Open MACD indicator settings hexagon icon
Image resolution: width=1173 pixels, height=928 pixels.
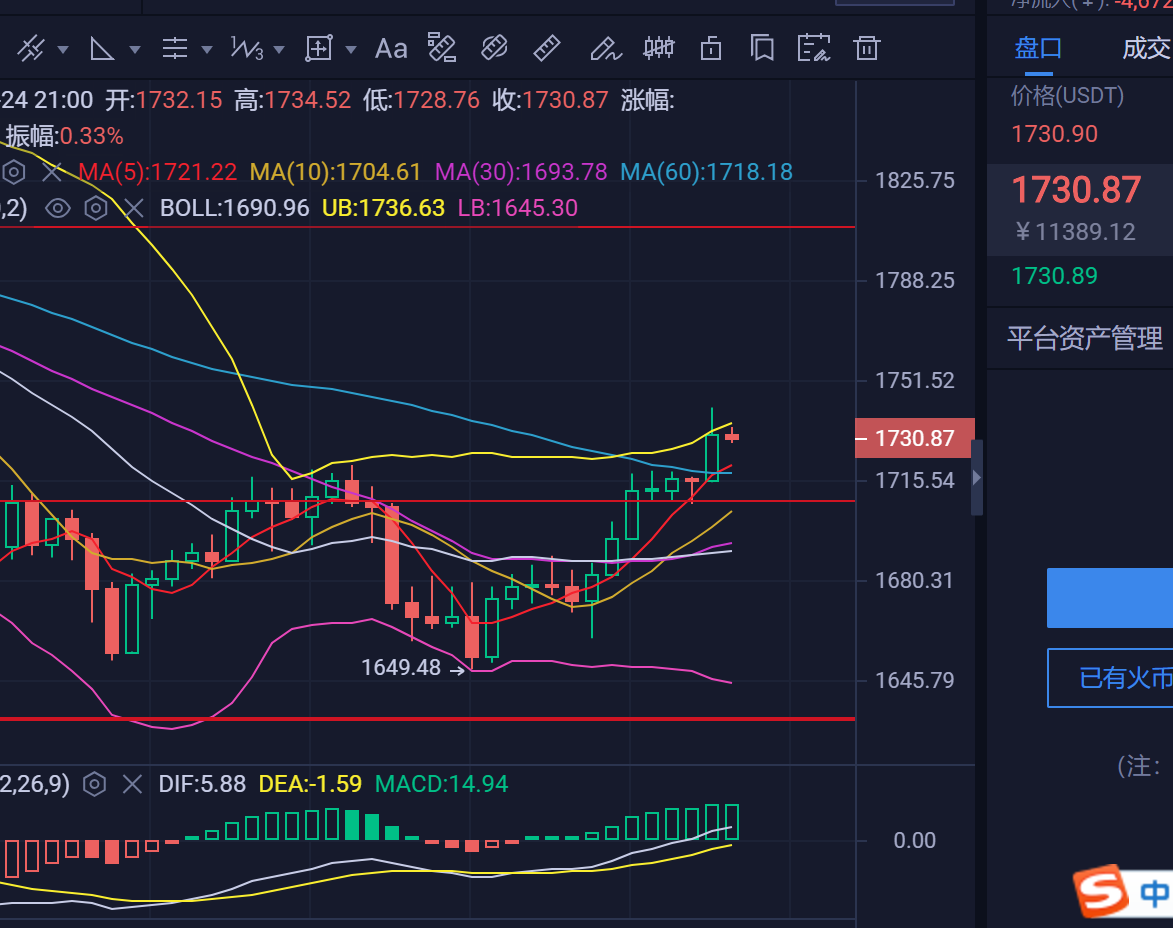pos(94,784)
